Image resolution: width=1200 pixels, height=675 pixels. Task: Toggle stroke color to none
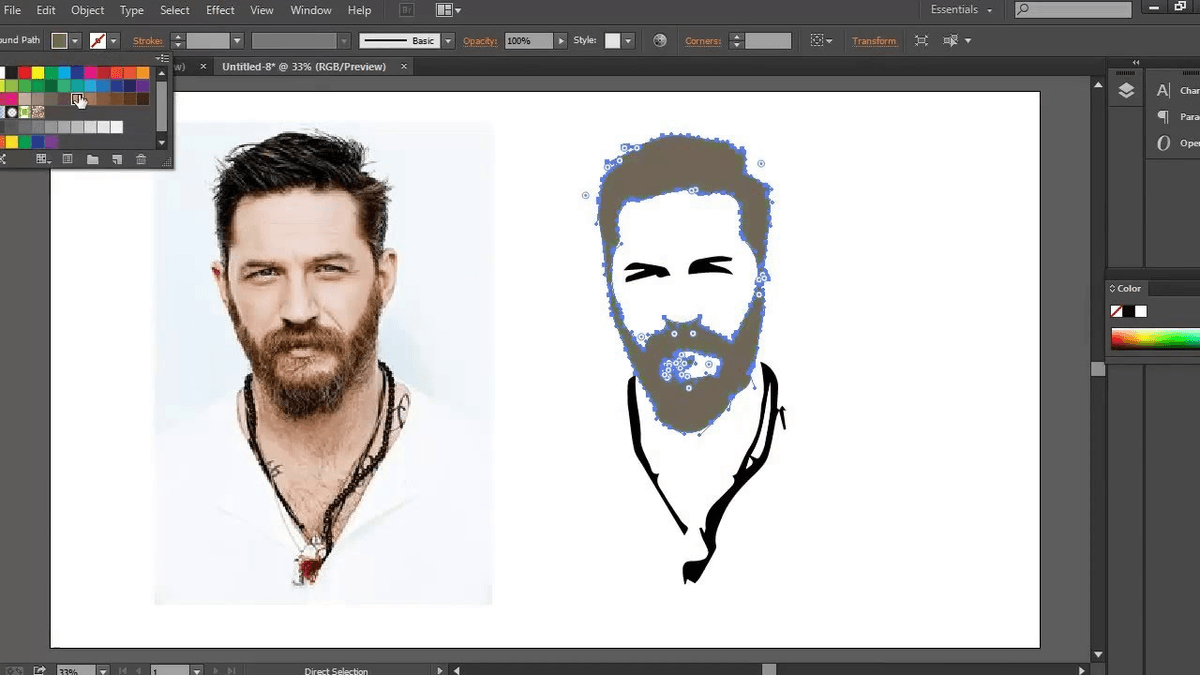point(100,40)
